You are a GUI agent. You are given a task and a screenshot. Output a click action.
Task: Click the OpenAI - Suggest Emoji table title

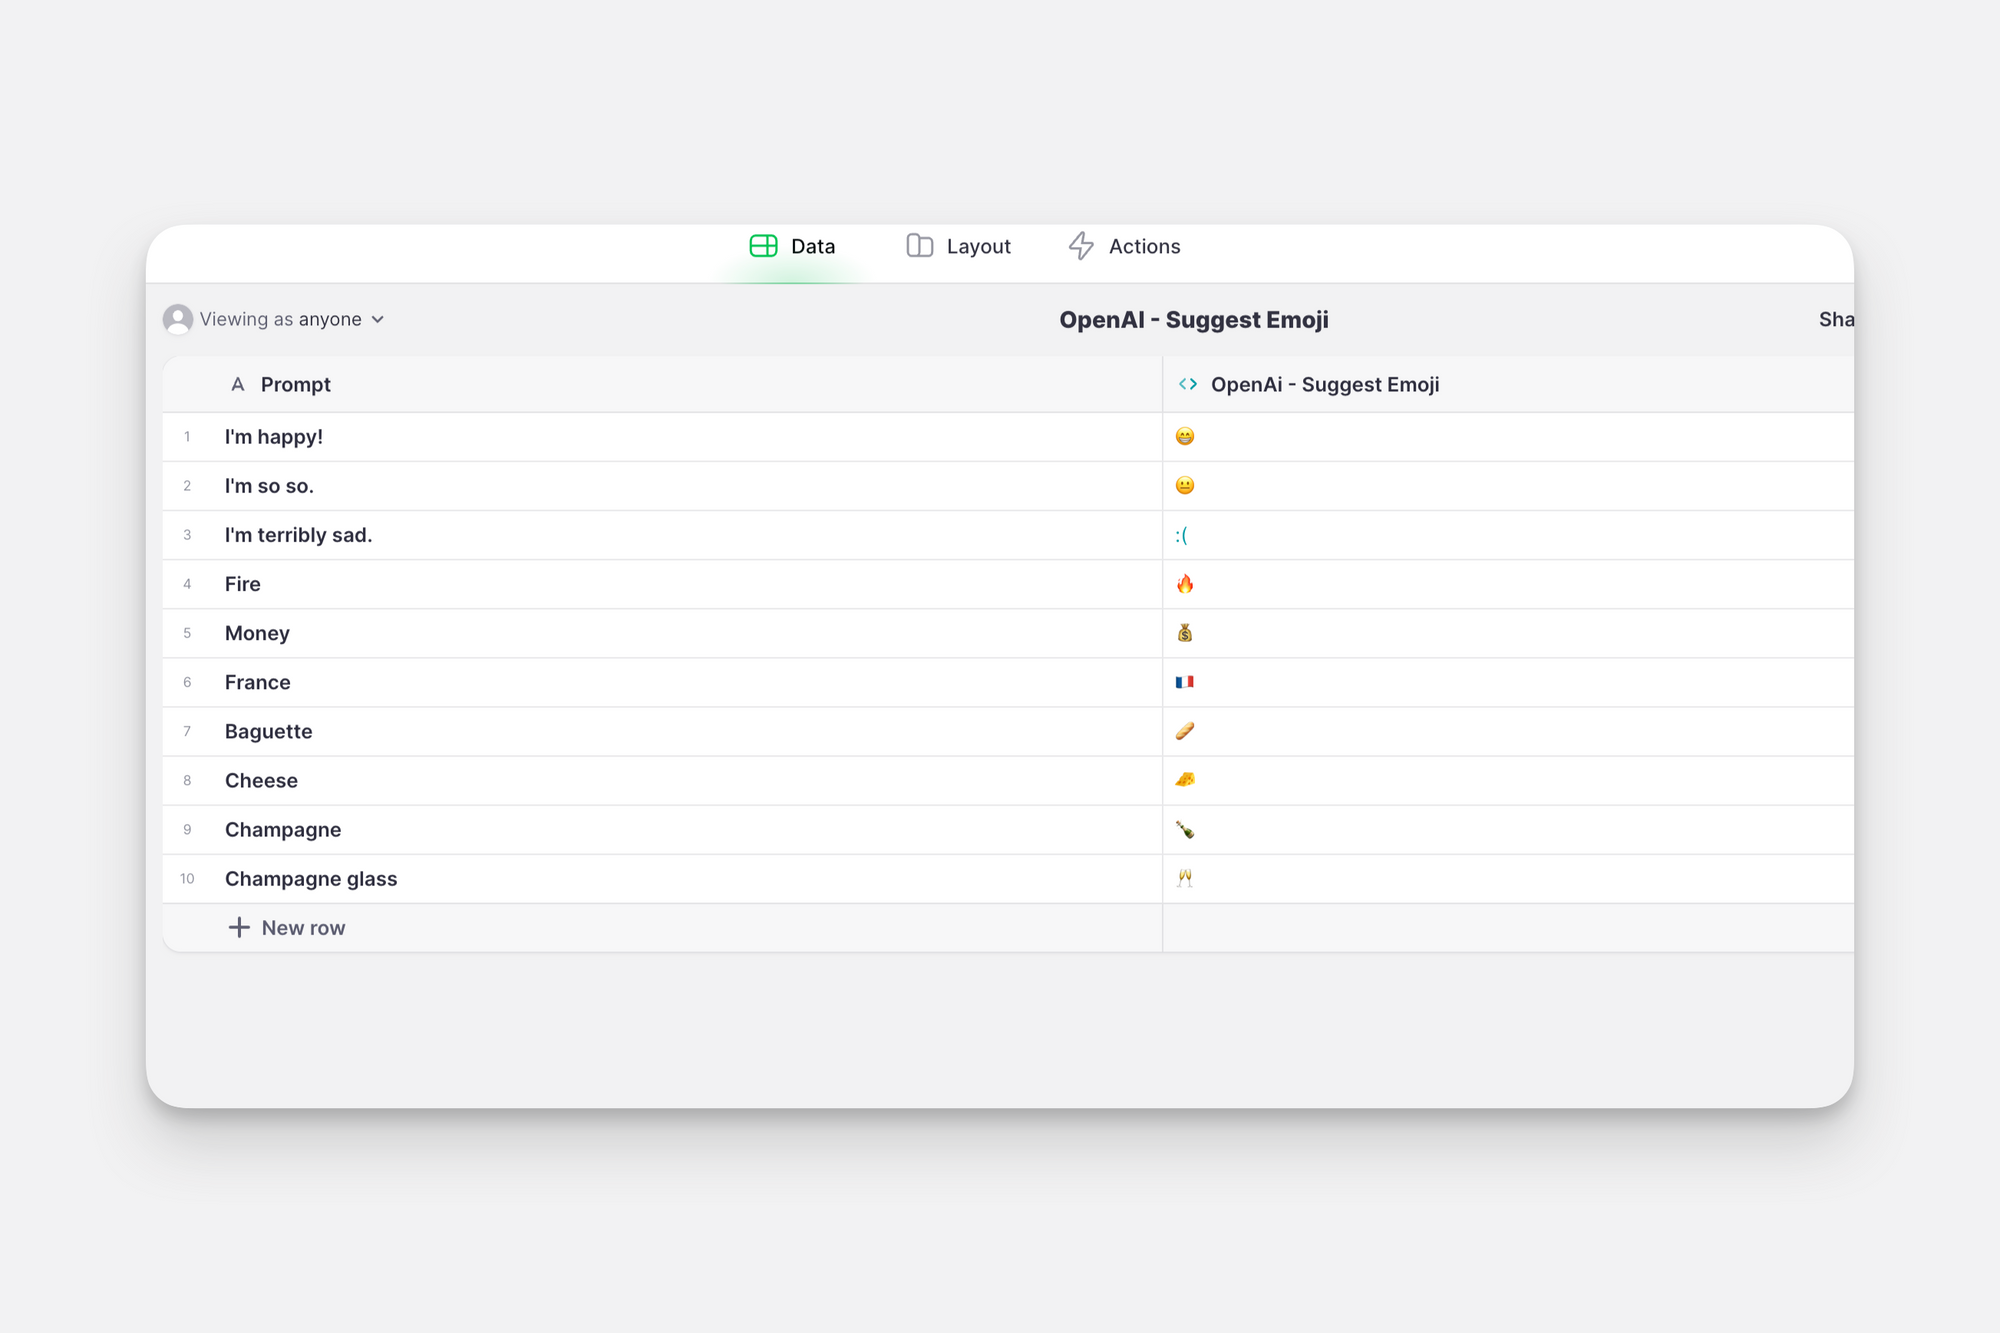coord(1194,320)
